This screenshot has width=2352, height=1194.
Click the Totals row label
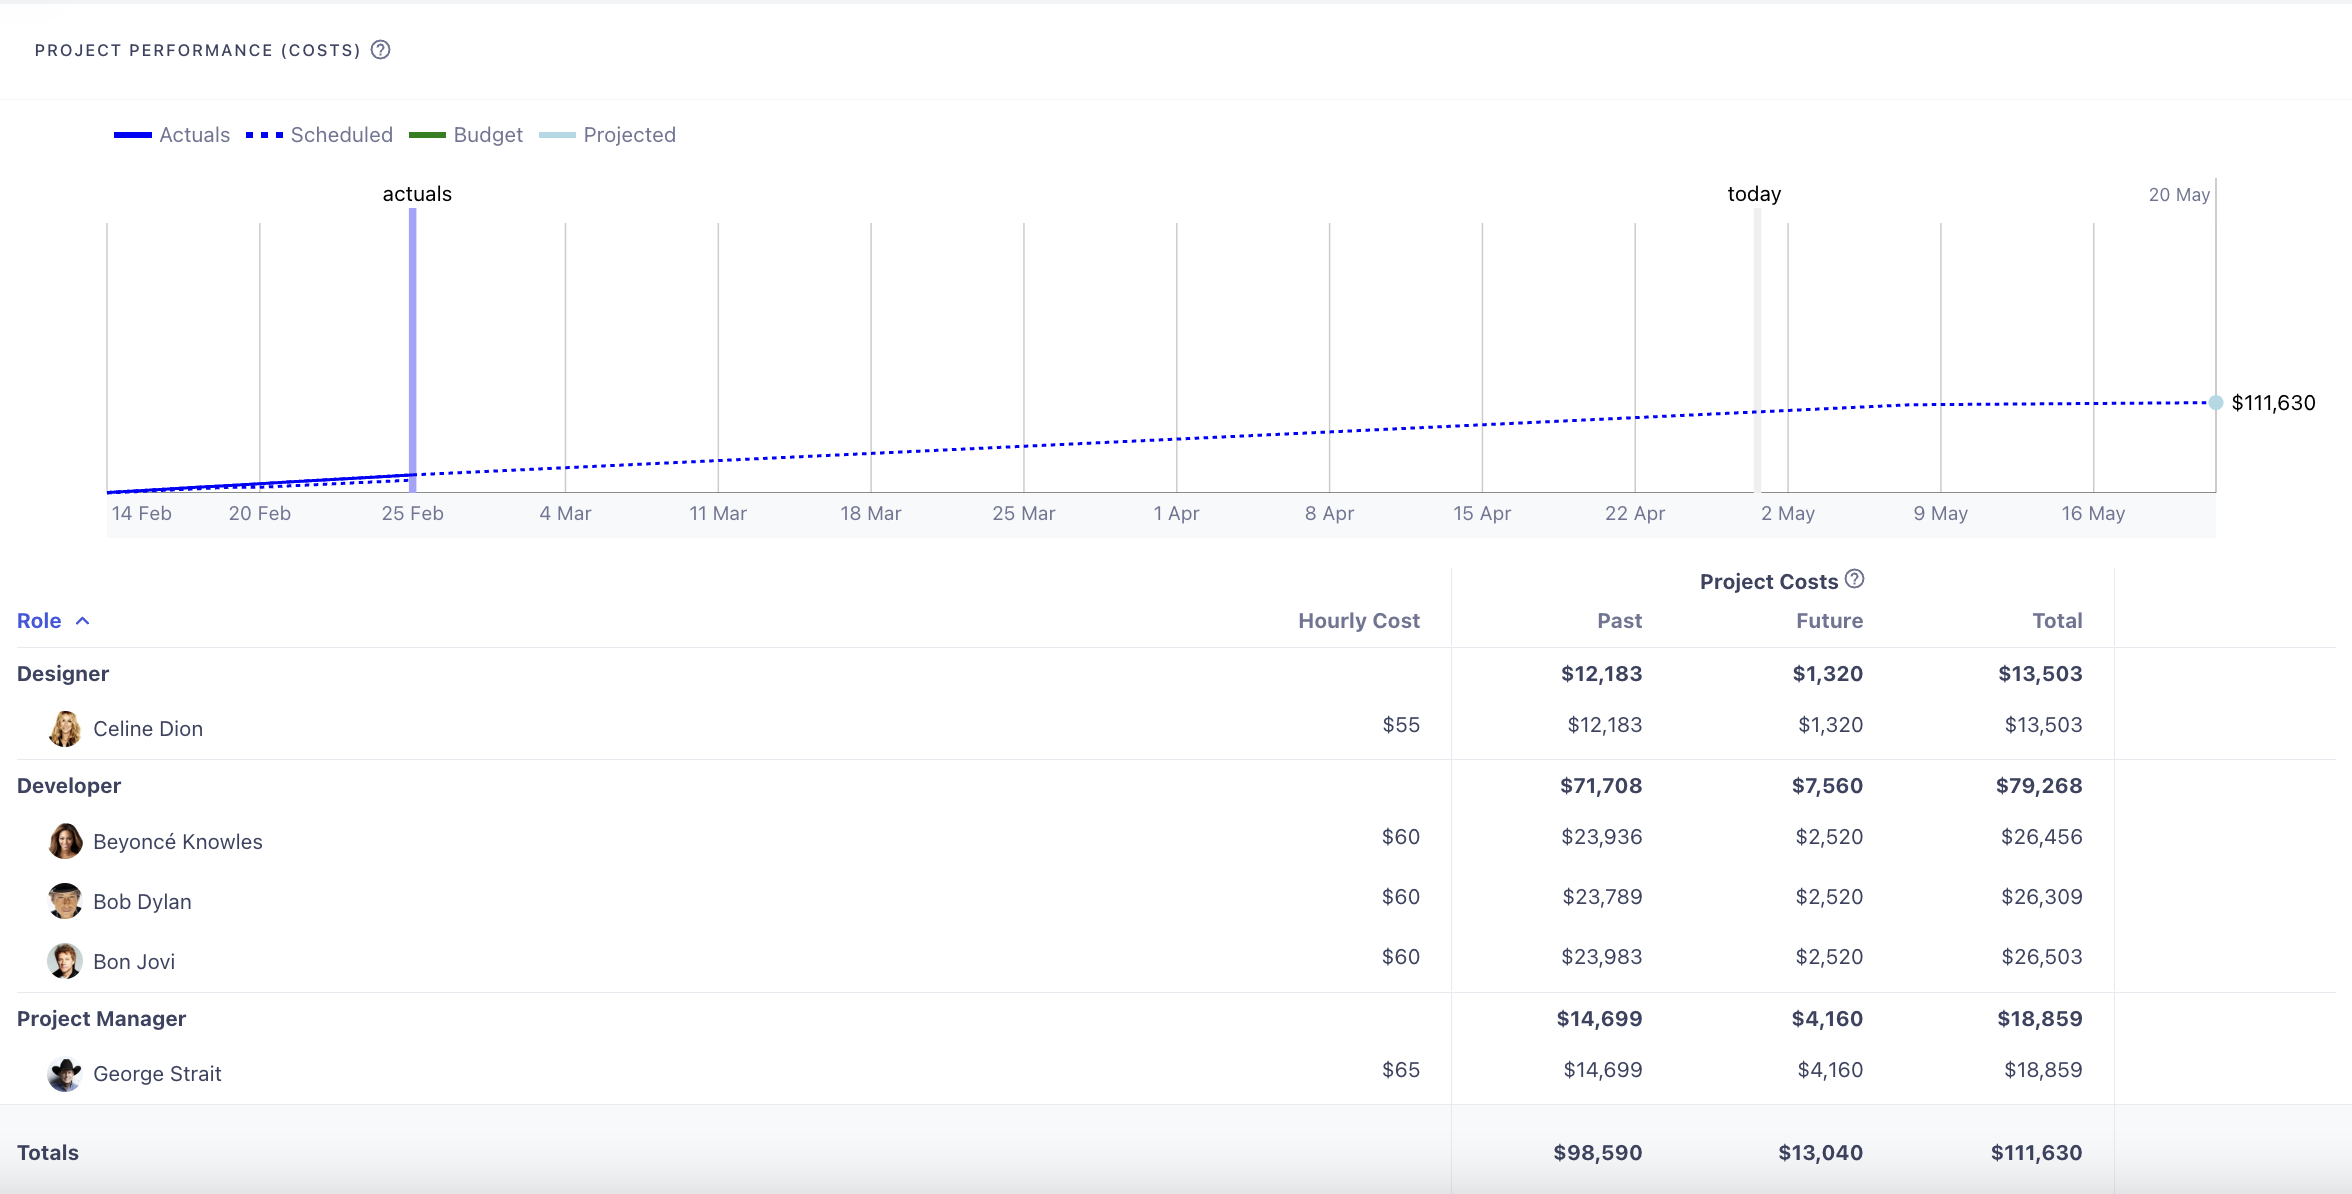click(48, 1152)
